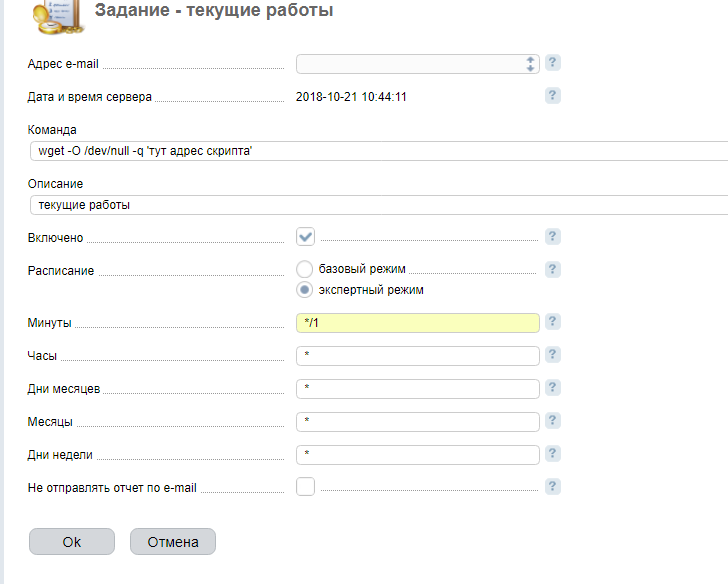Click the help icon for Расписание

[553, 270]
